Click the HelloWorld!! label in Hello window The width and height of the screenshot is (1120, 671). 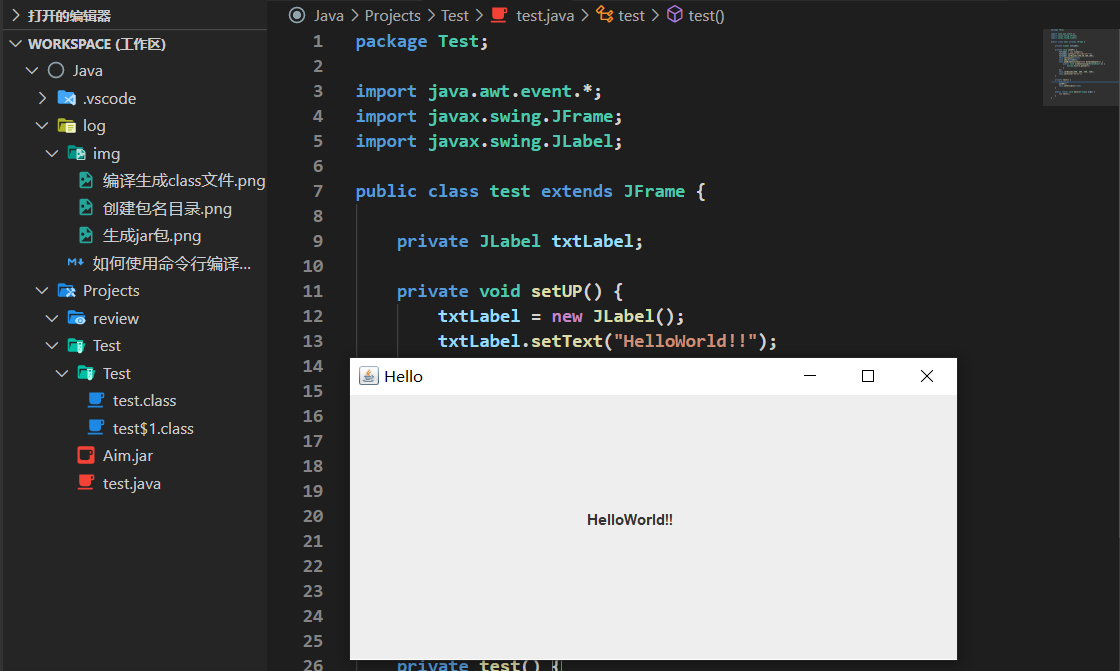(629, 520)
